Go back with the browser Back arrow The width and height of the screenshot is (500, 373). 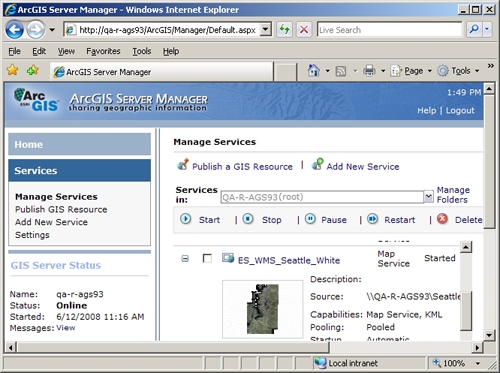[x=14, y=30]
